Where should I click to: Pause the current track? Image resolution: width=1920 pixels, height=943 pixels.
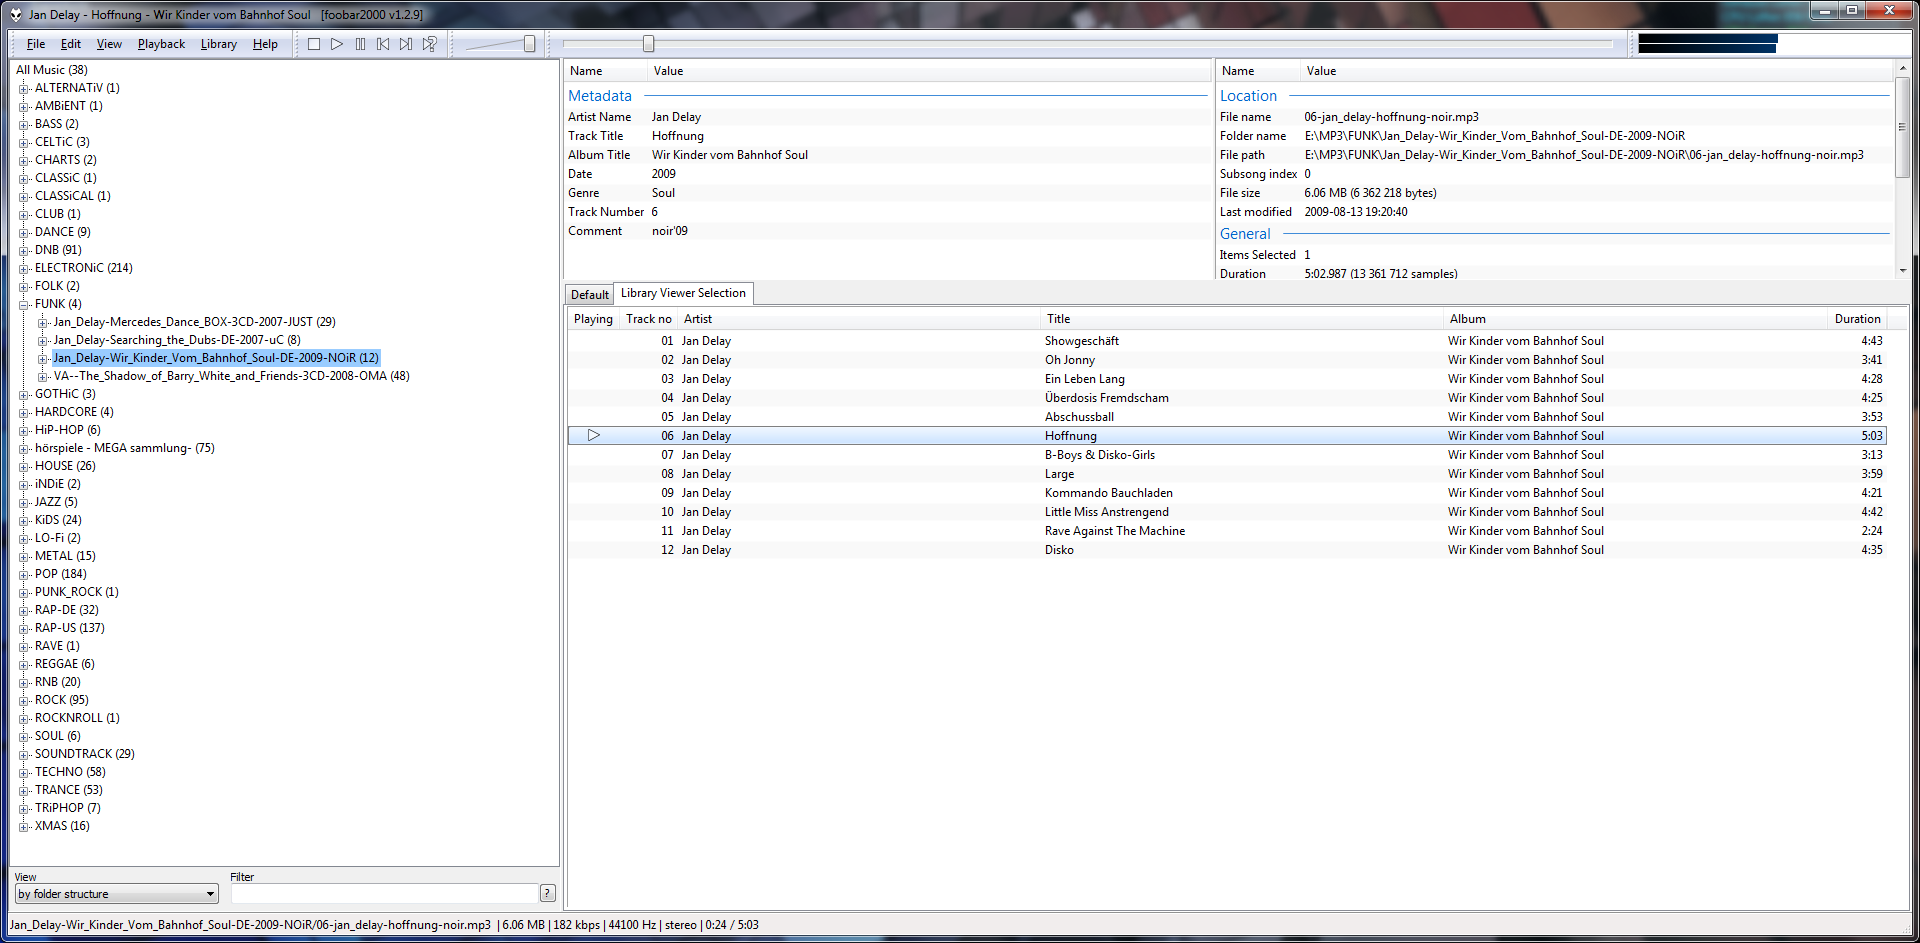[360, 44]
